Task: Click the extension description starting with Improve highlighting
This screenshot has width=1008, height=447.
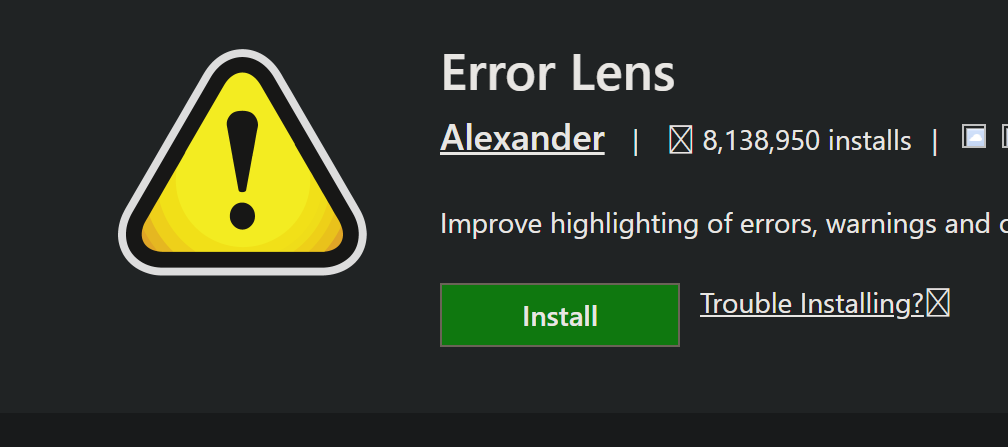Action: 724,224
